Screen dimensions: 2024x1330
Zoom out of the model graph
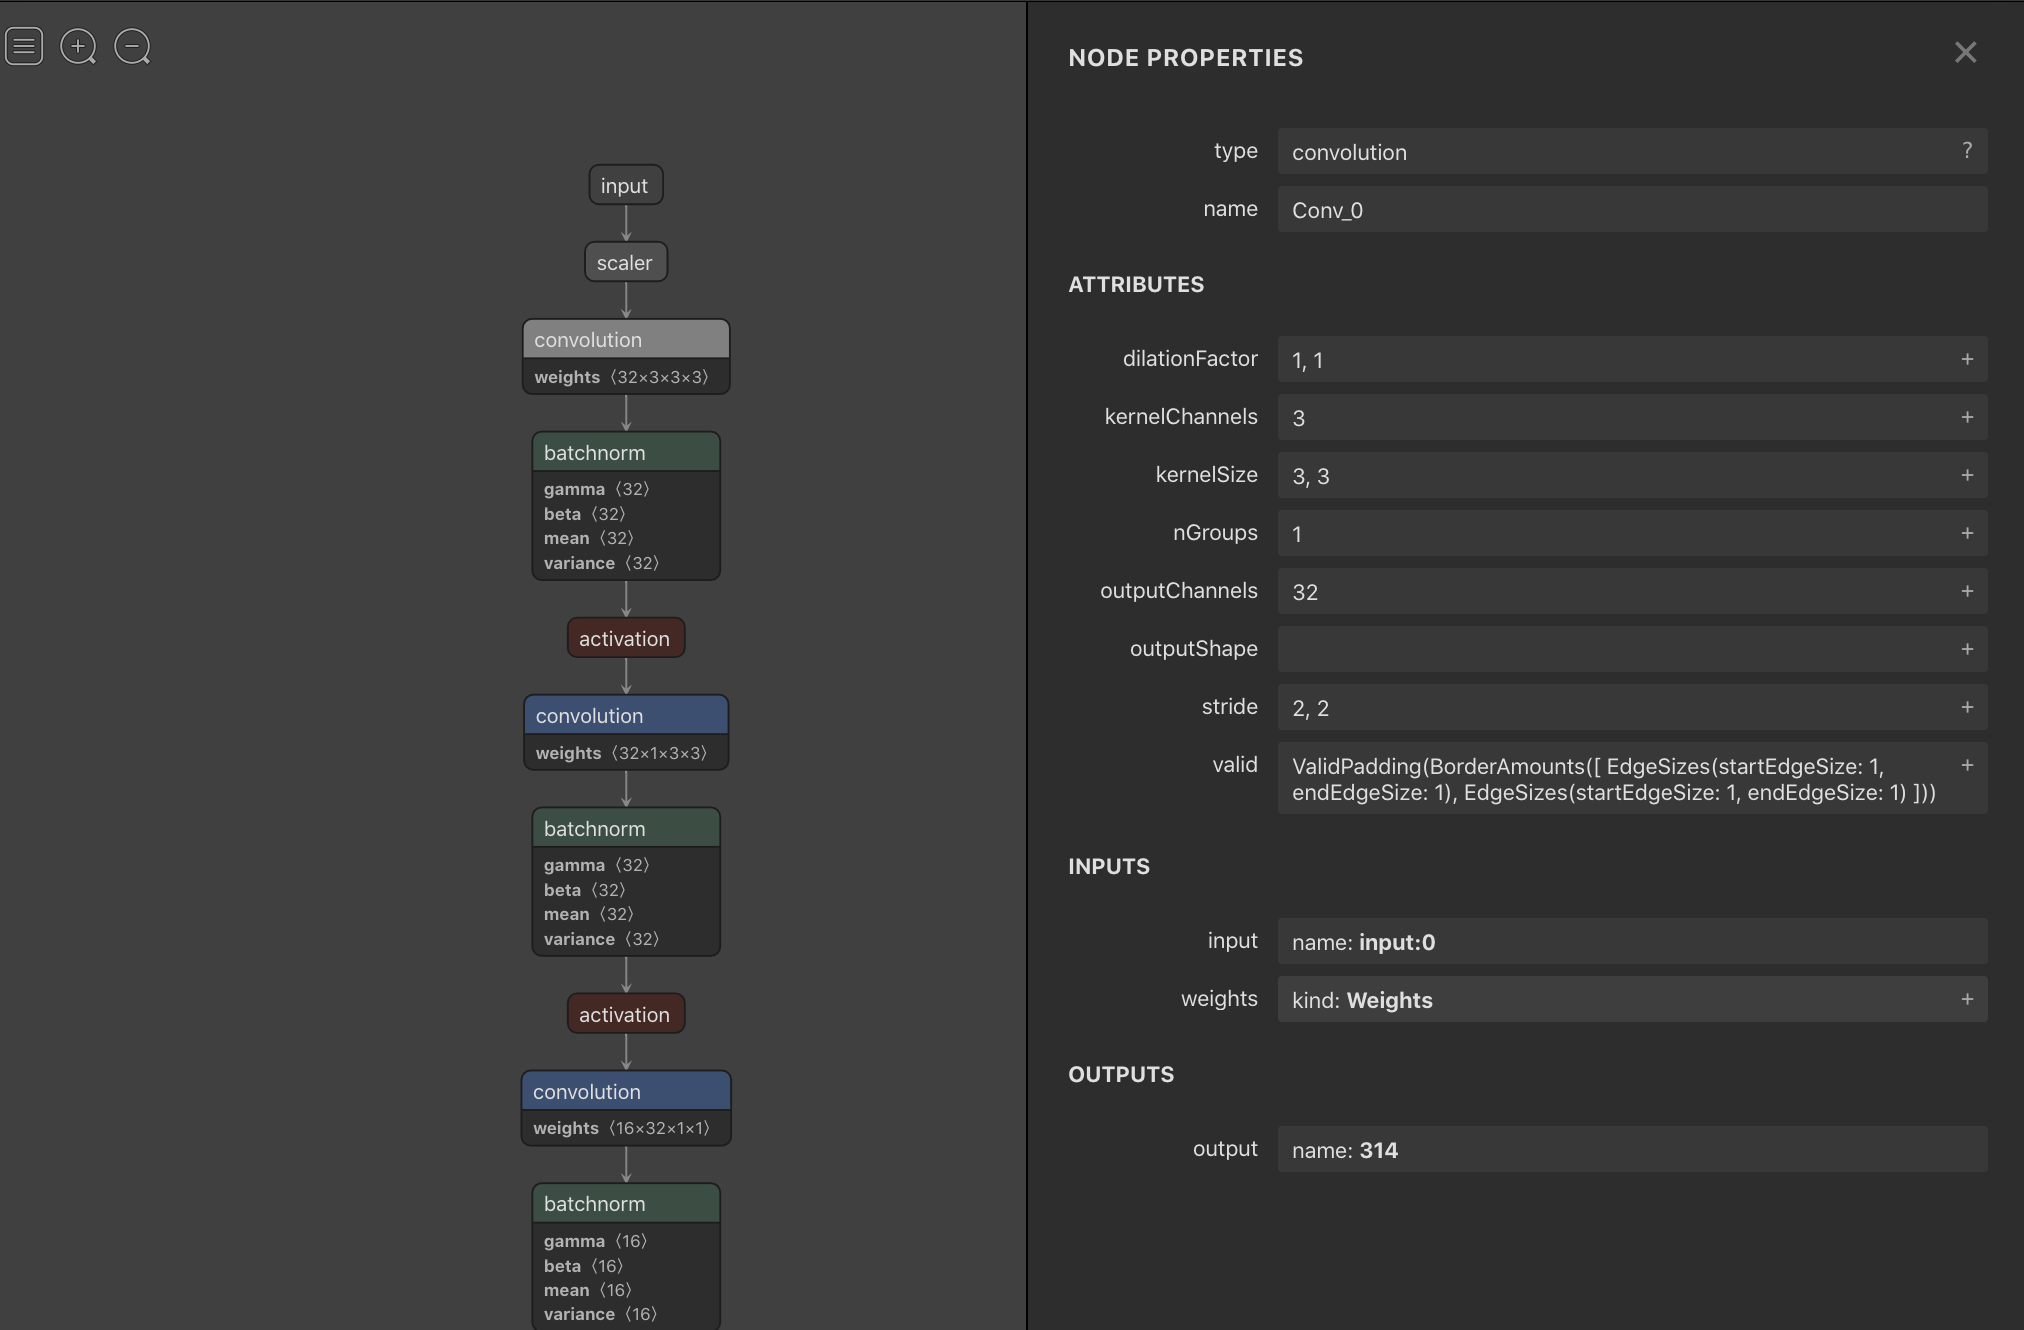[132, 46]
